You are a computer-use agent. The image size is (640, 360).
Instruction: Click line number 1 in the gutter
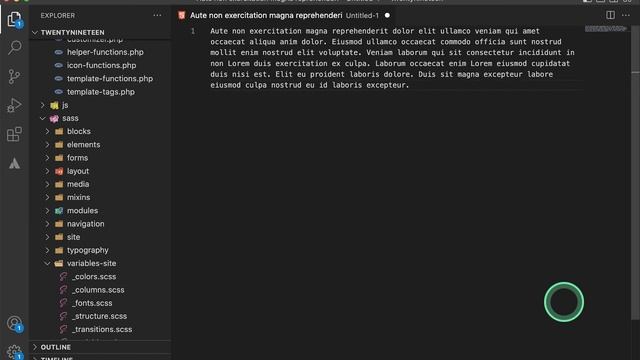click(x=193, y=31)
